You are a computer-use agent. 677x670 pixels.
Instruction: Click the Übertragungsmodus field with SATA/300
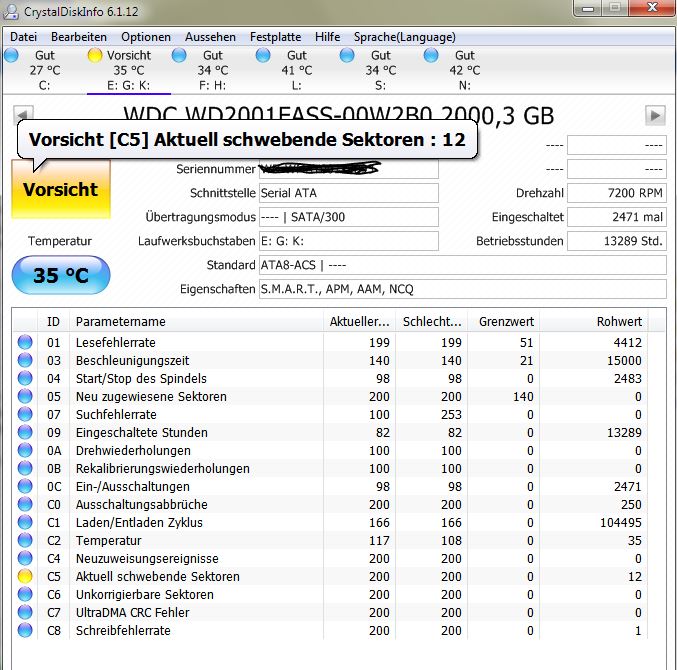(349, 217)
